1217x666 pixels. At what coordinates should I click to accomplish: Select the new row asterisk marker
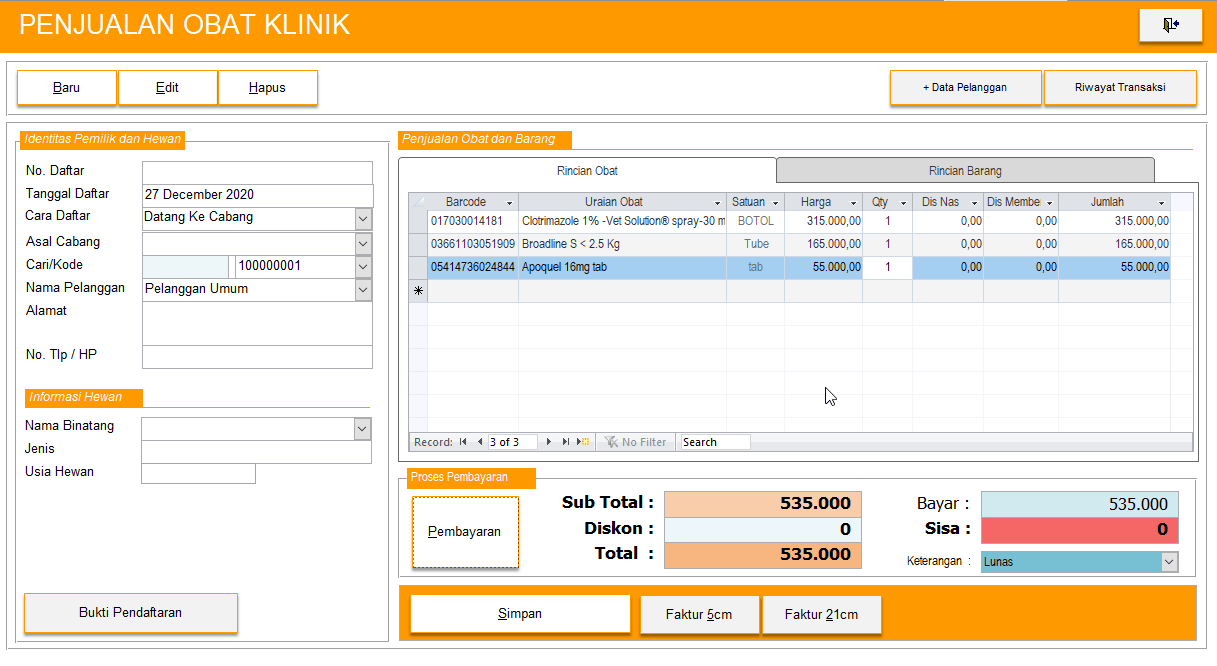tap(418, 291)
